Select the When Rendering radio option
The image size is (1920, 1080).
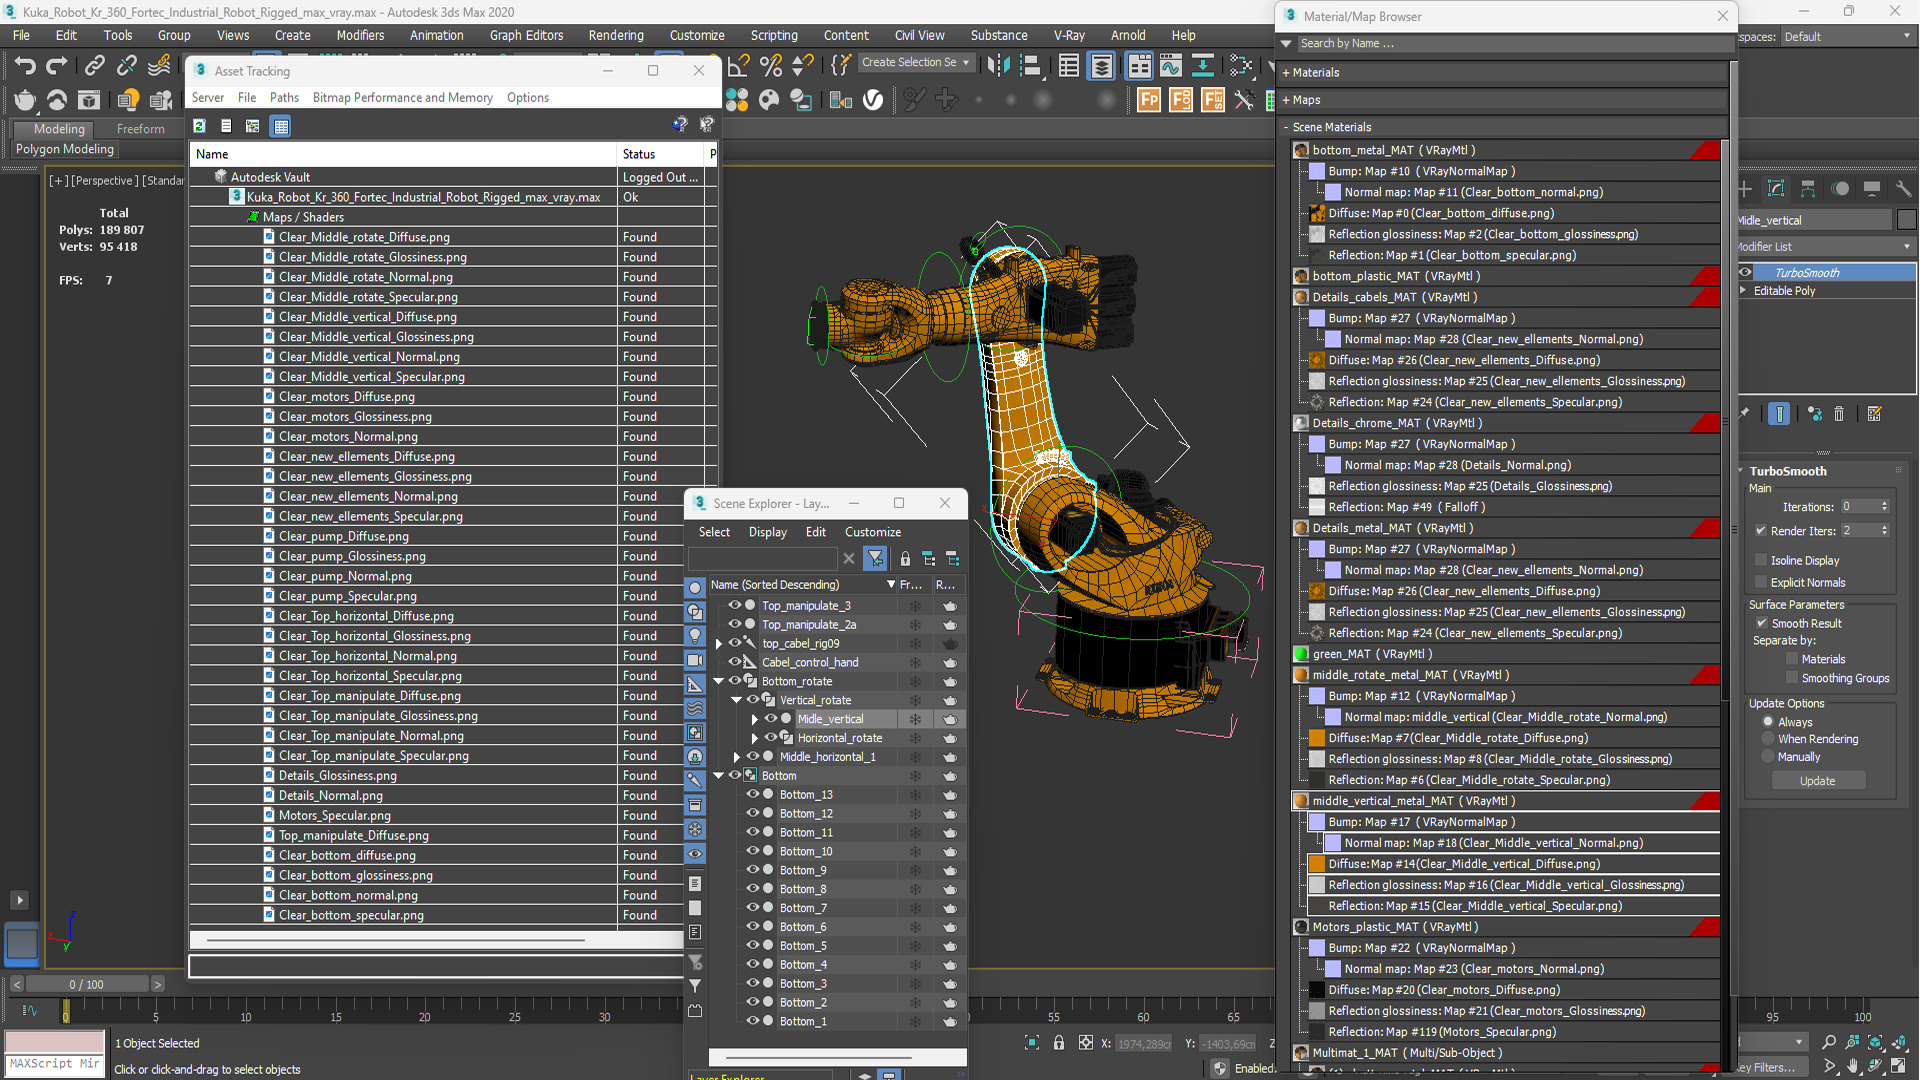pos(1768,739)
